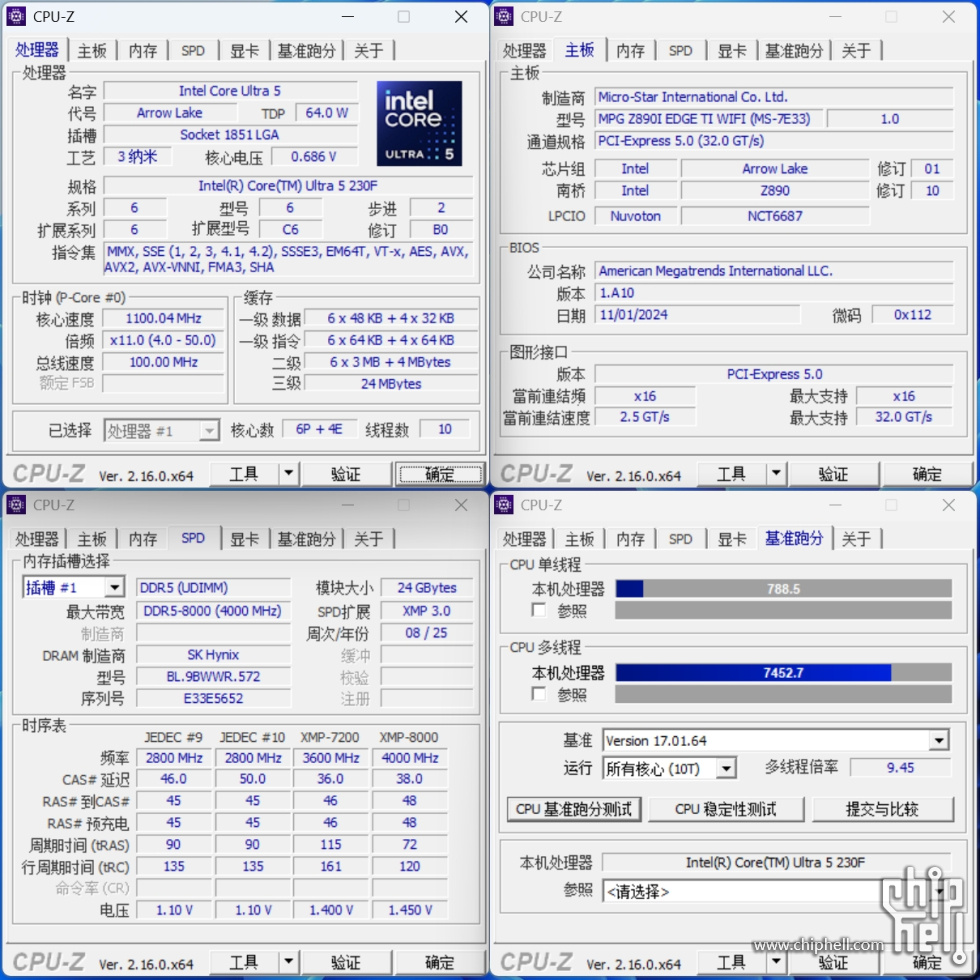Click the core voltage value "0.686 V"
Viewport: 980px width, 980px height.
(314, 156)
